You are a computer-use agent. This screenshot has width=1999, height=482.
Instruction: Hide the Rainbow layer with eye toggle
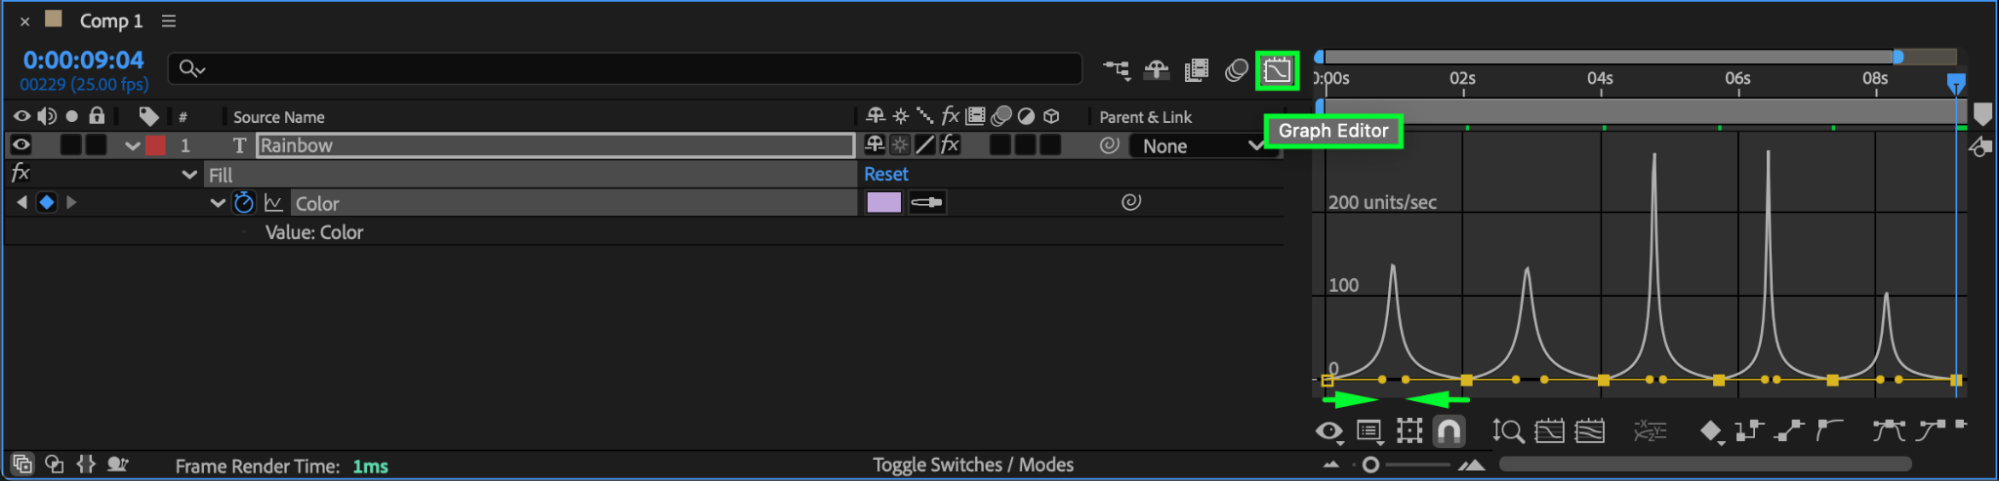click(21, 145)
